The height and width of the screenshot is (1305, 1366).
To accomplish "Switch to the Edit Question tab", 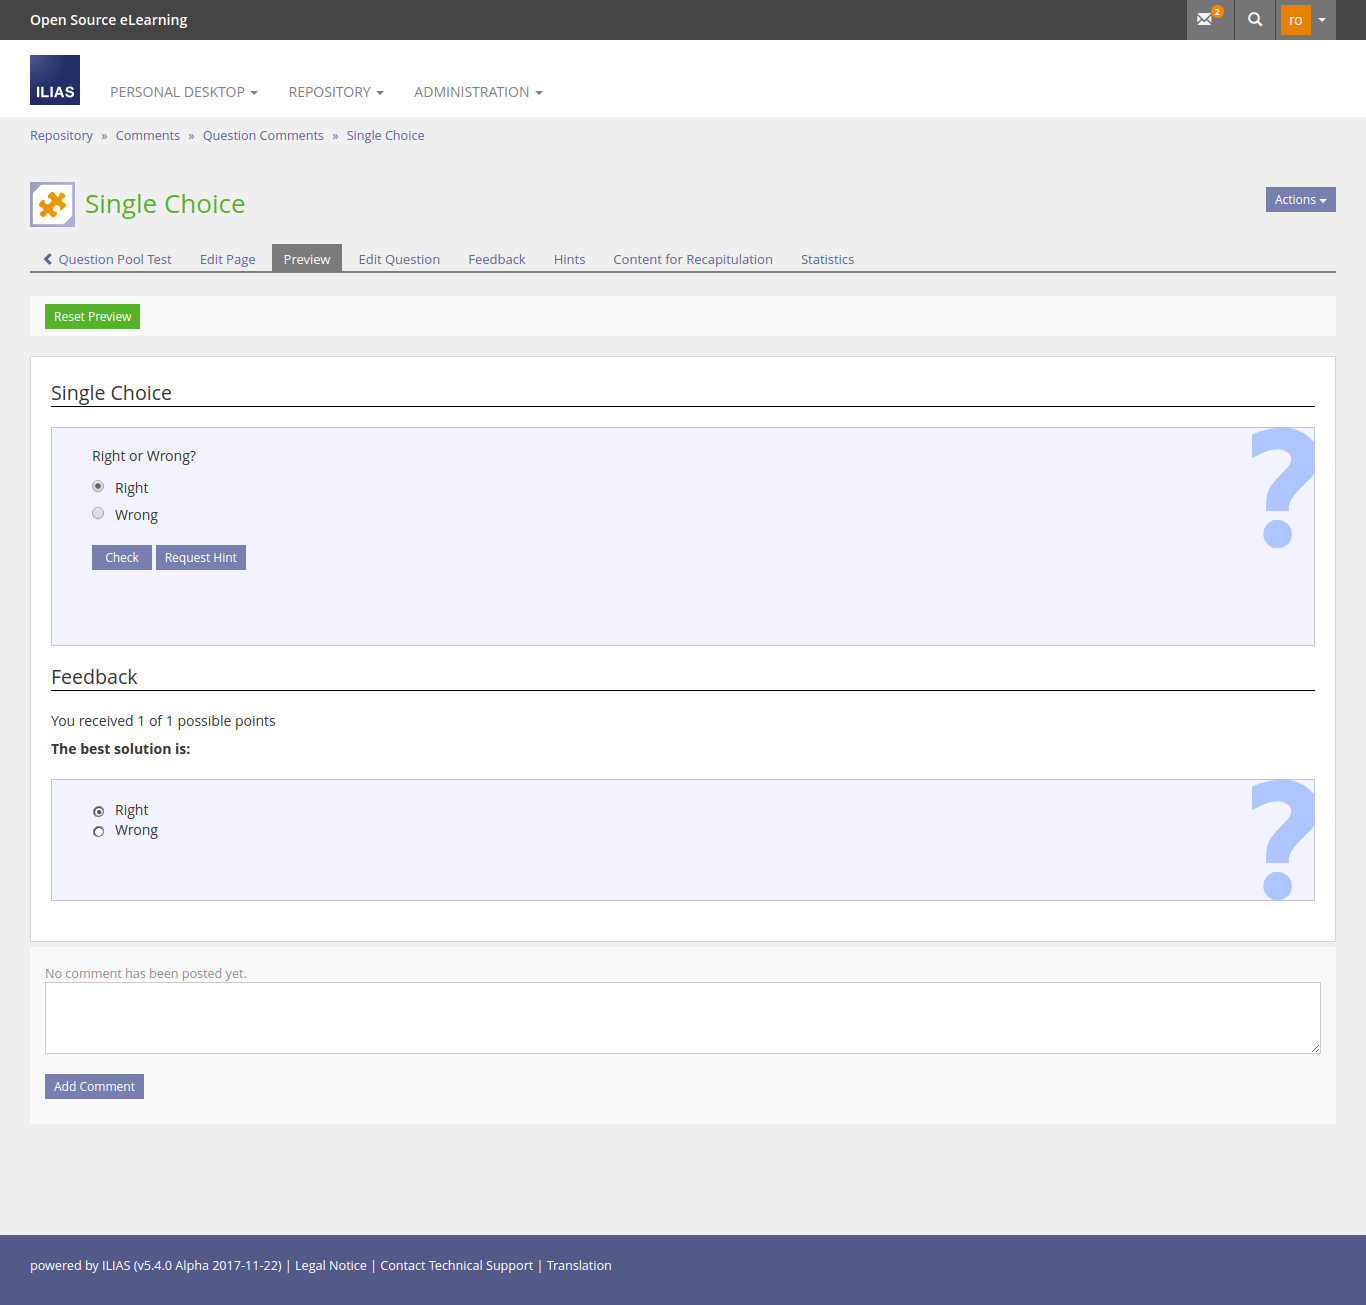I will 399,259.
